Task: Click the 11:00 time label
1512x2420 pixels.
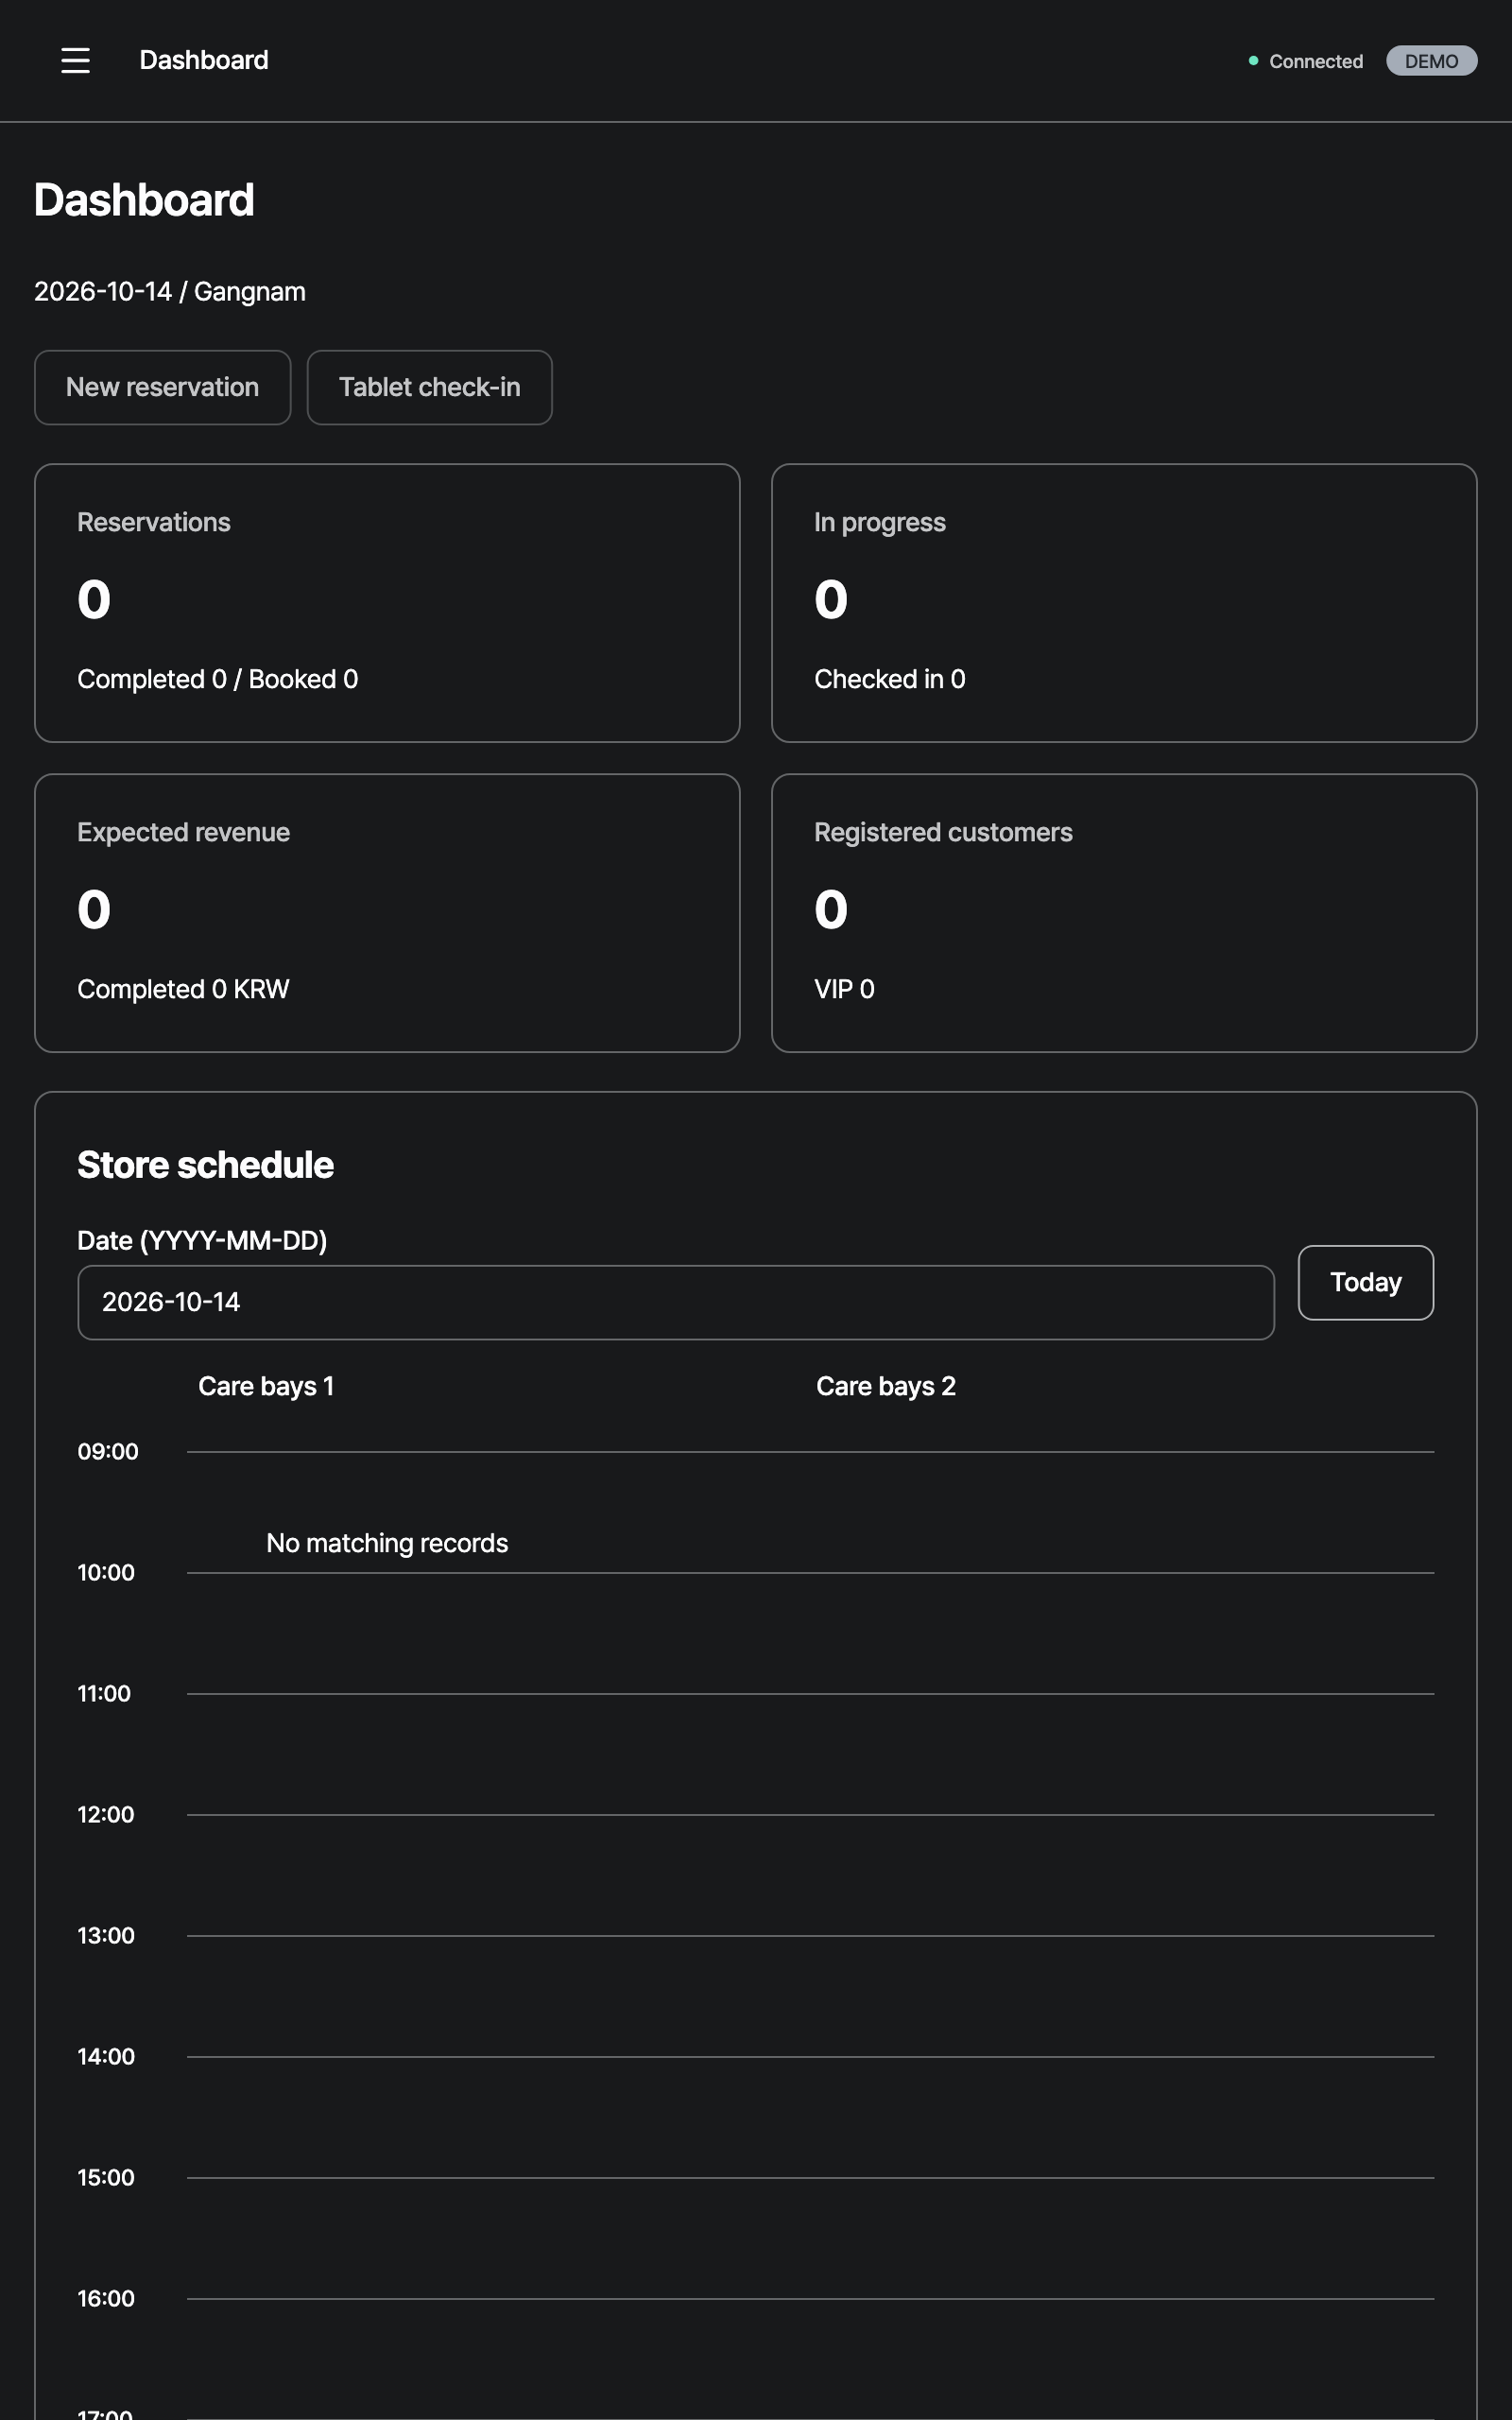Action: point(104,1693)
